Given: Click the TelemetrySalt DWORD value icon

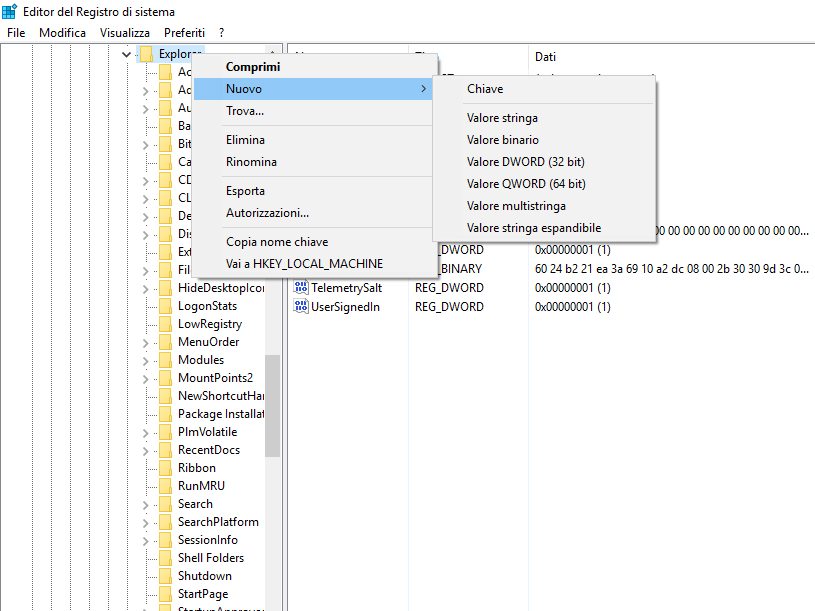Looking at the screenshot, I should tap(301, 288).
